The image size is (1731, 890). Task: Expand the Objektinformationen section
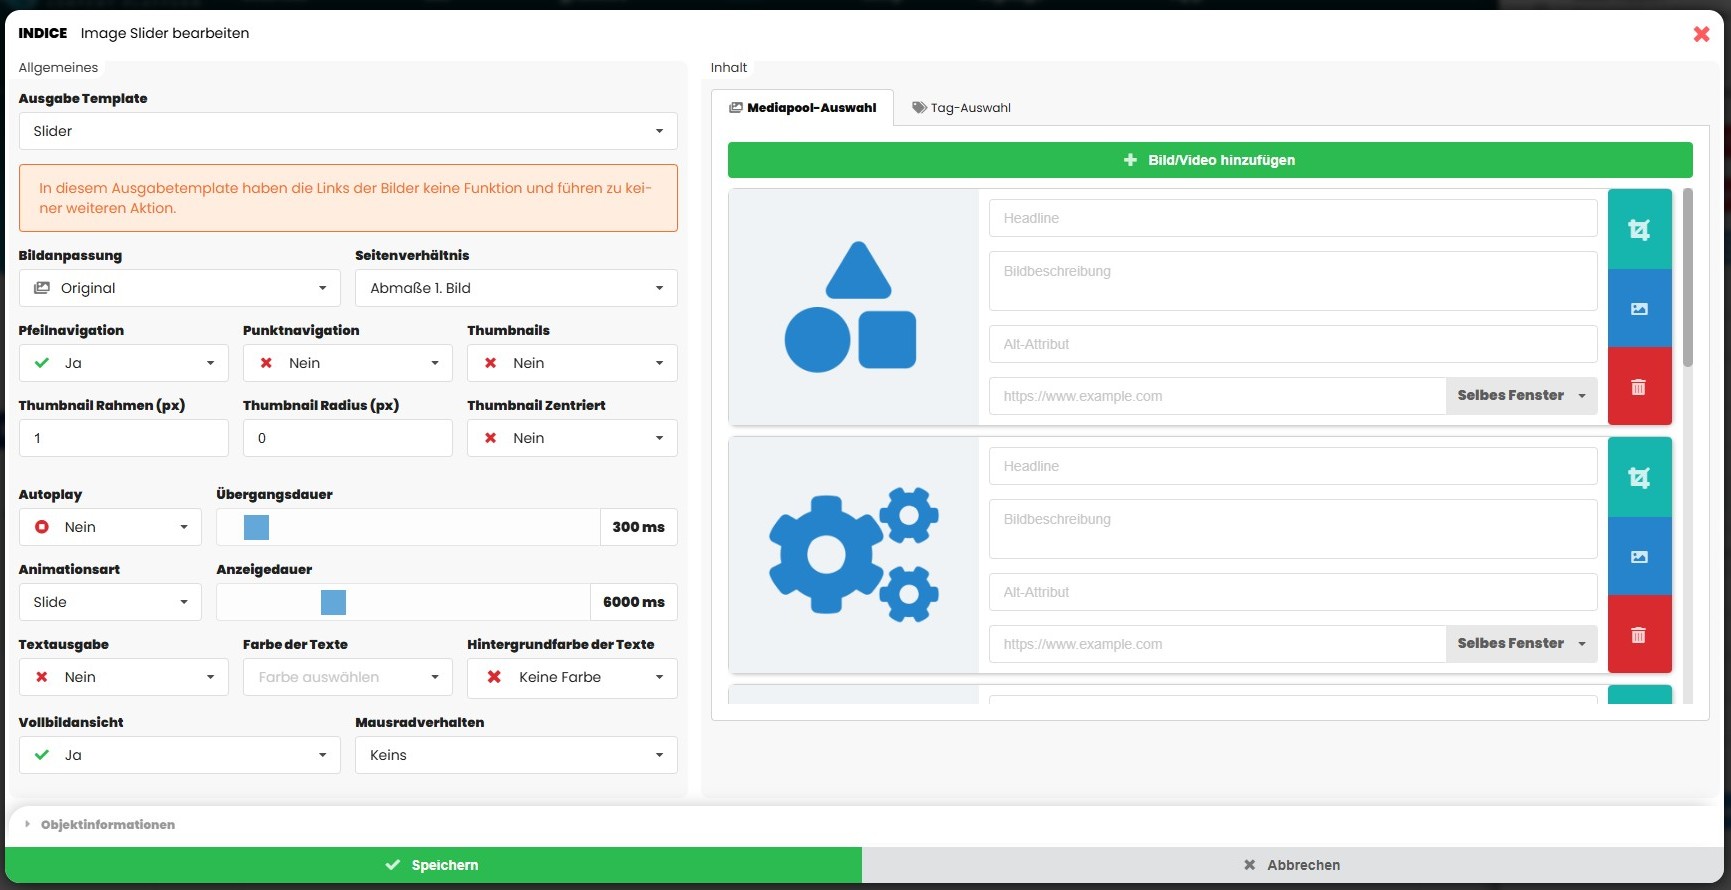(x=107, y=825)
